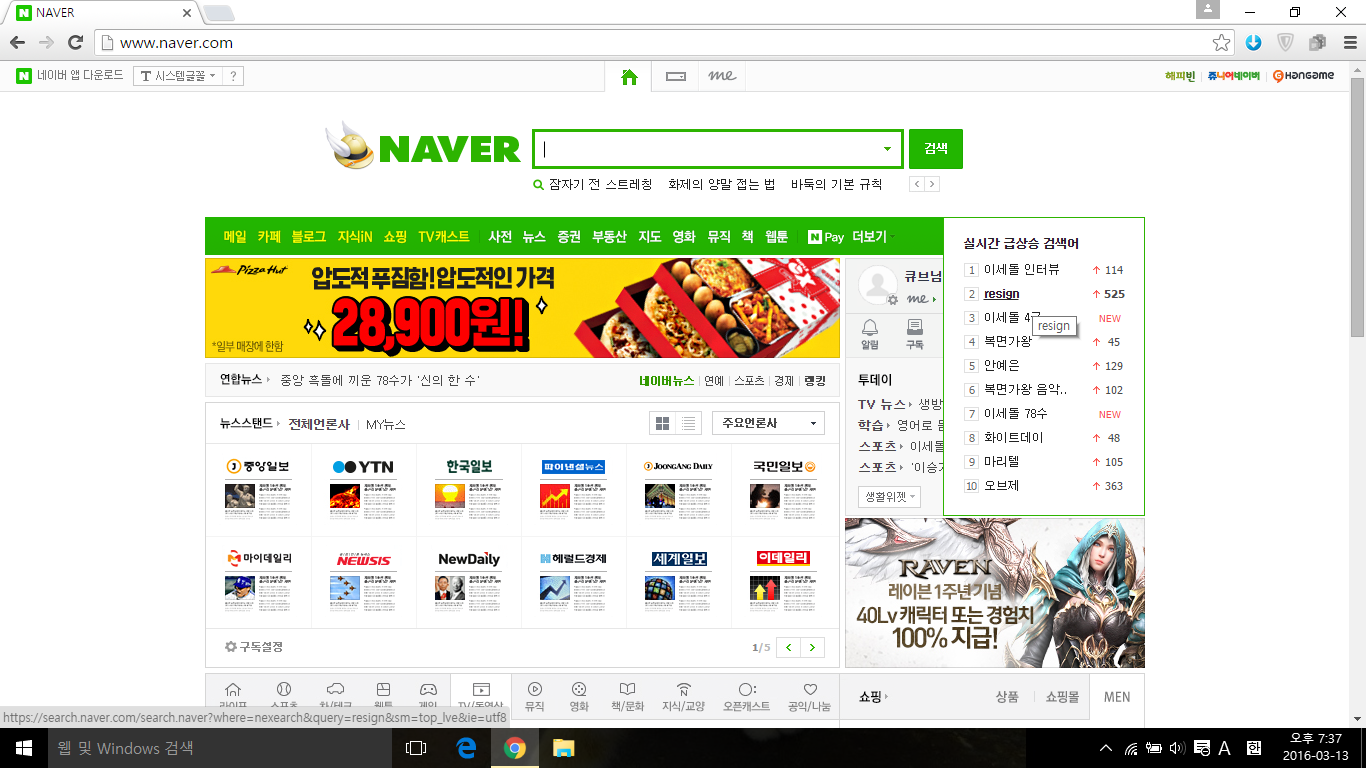Click the Hangame link at top right
Screen dimensions: 1366x768
coord(1304,76)
